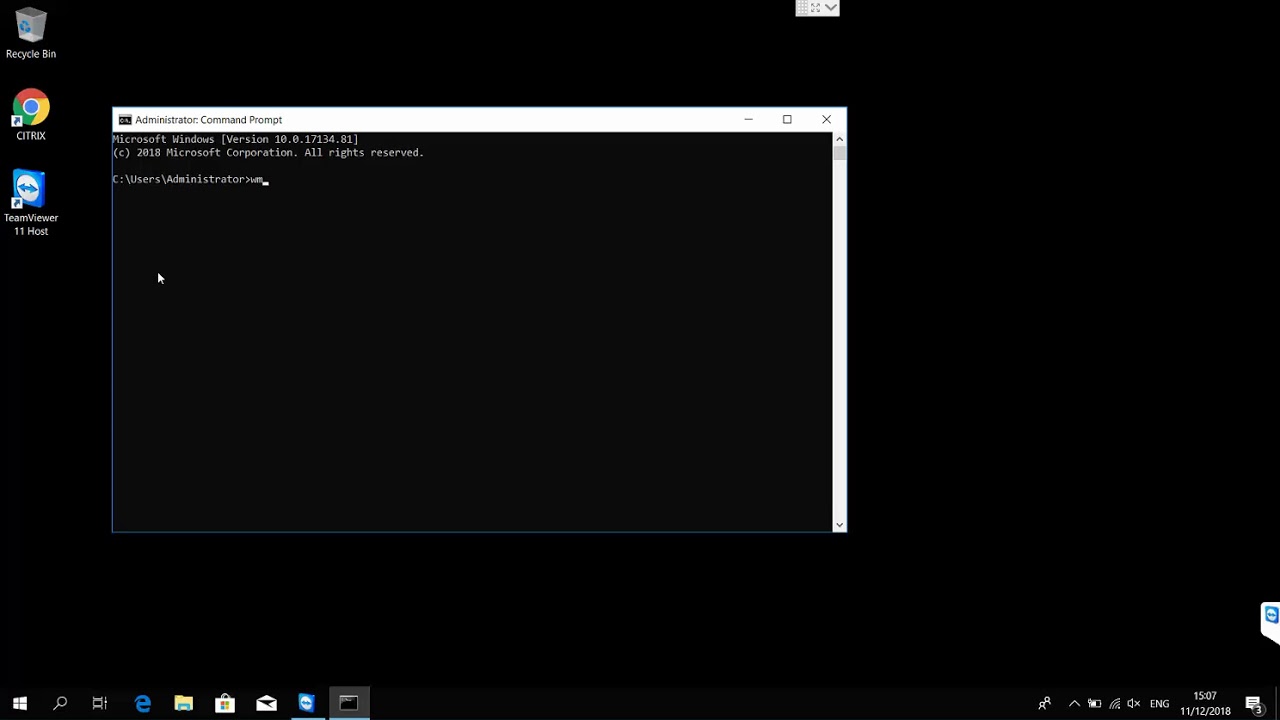Click the Command Prompt scrollbar down arrow
This screenshot has height=720, width=1280.
[839, 524]
